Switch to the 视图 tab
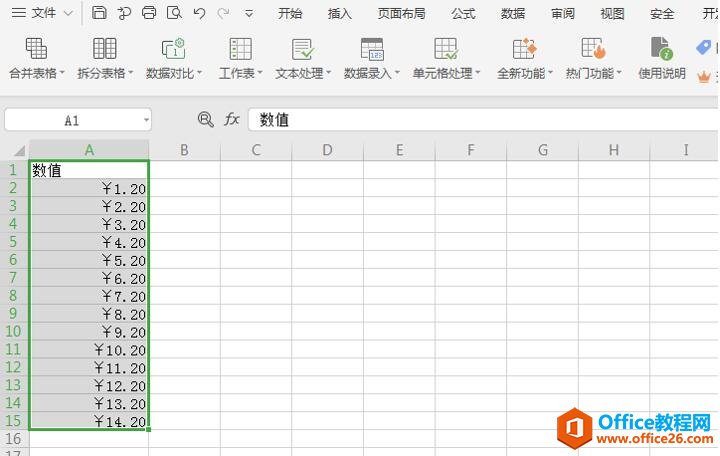Image resolution: width=720 pixels, height=456 pixels. click(612, 13)
